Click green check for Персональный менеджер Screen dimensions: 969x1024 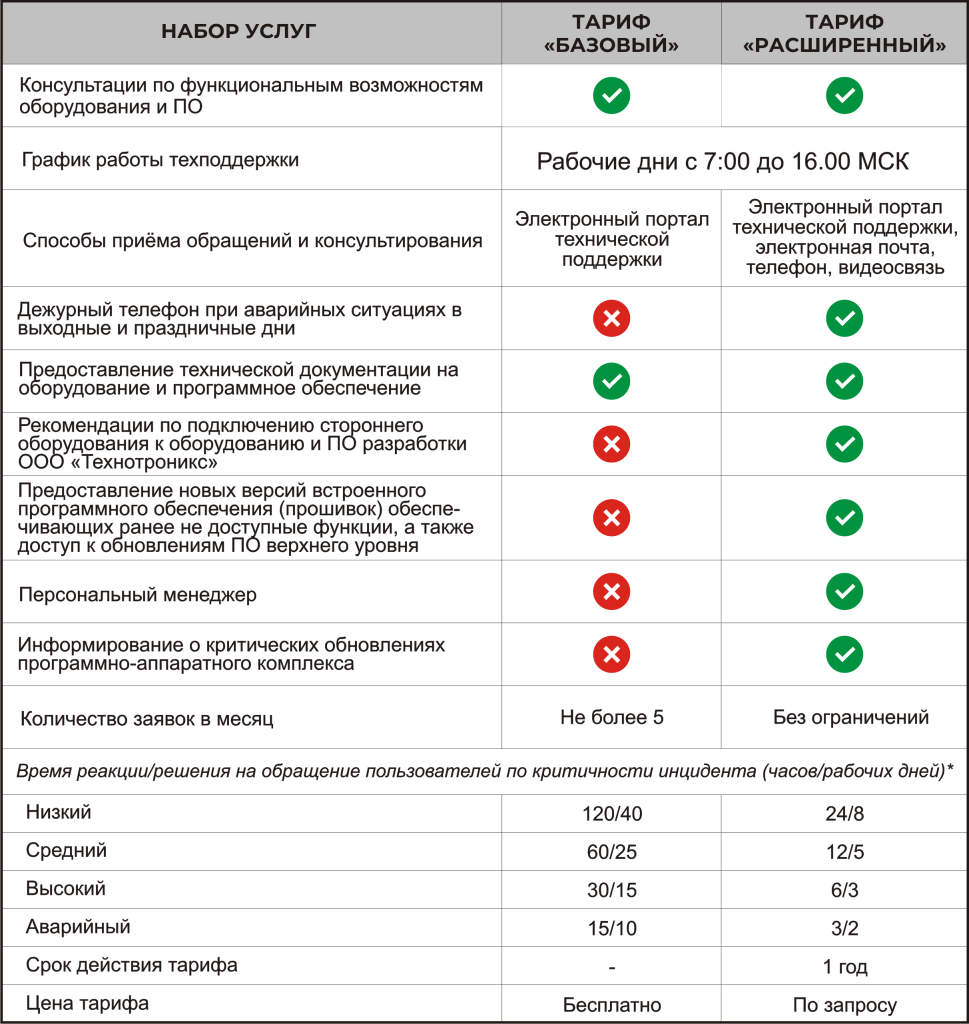point(844,592)
